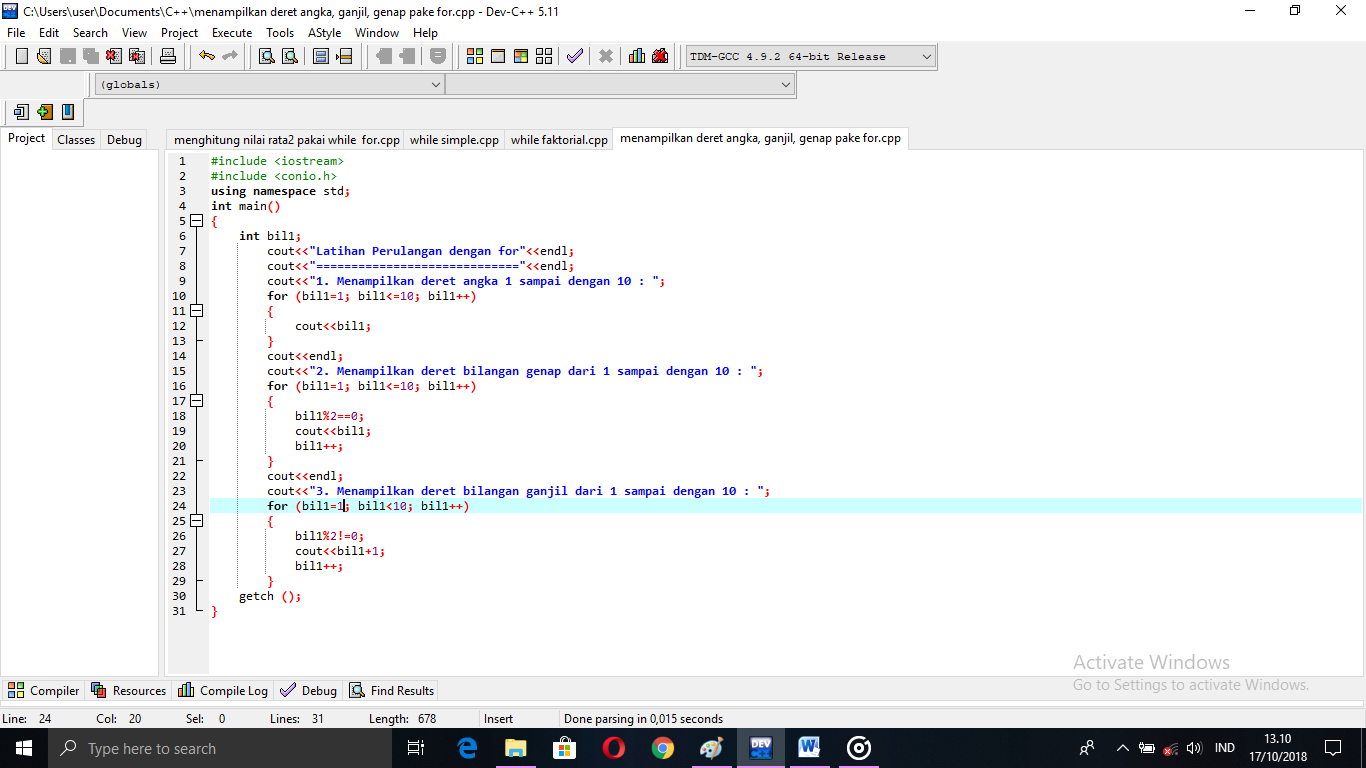Click the Save file icon
This screenshot has width=1366, height=768.
(x=66, y=56)
